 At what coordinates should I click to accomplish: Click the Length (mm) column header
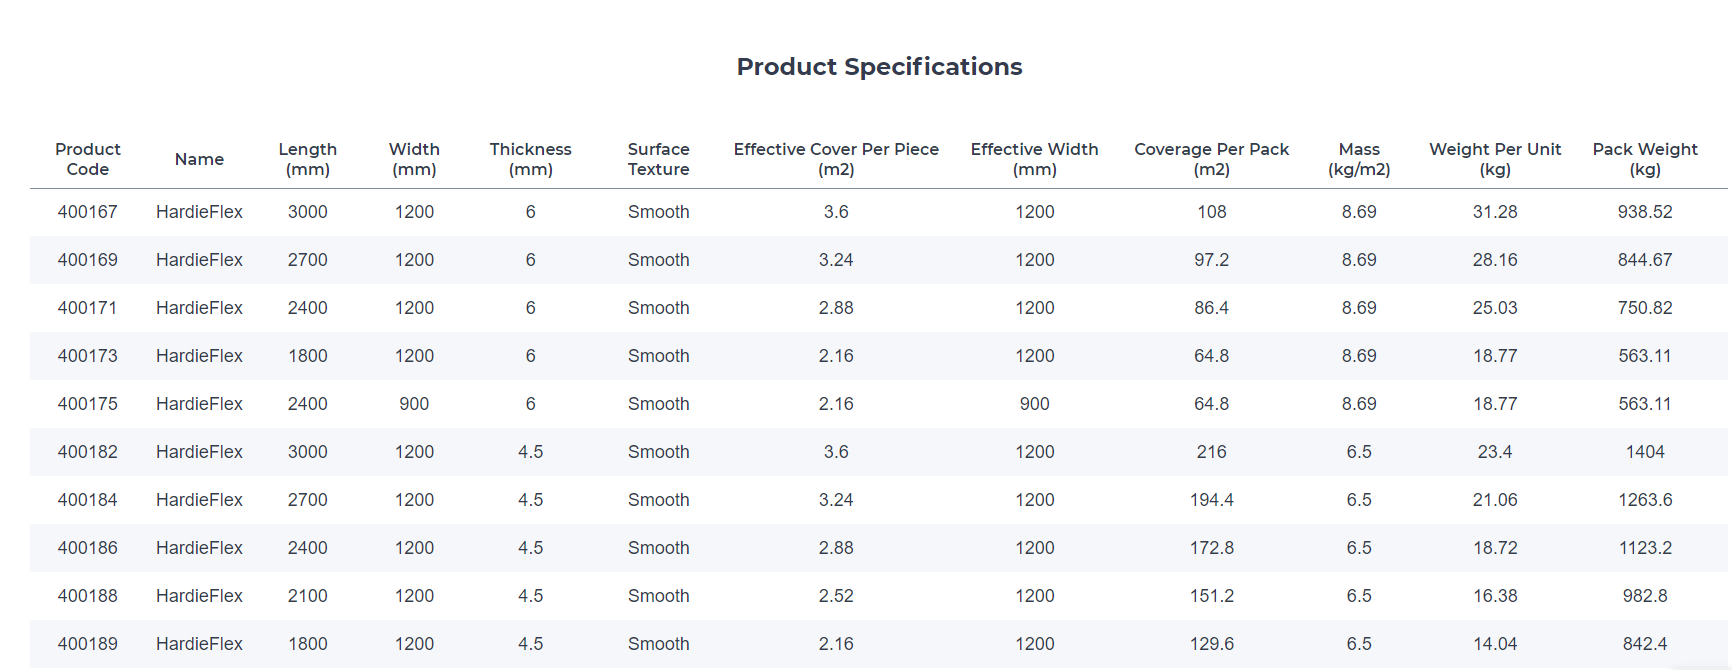(307, 159)
